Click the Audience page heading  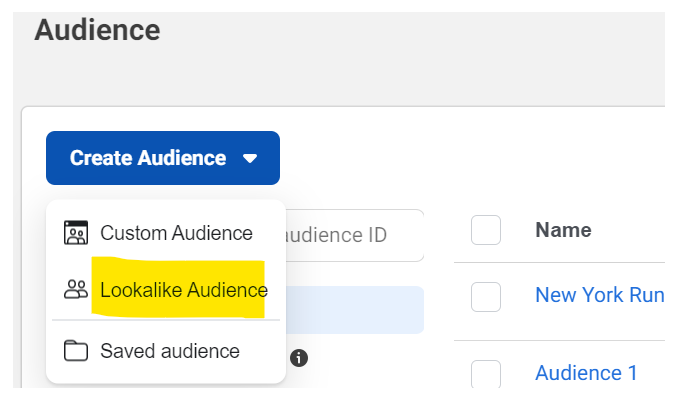97,30
